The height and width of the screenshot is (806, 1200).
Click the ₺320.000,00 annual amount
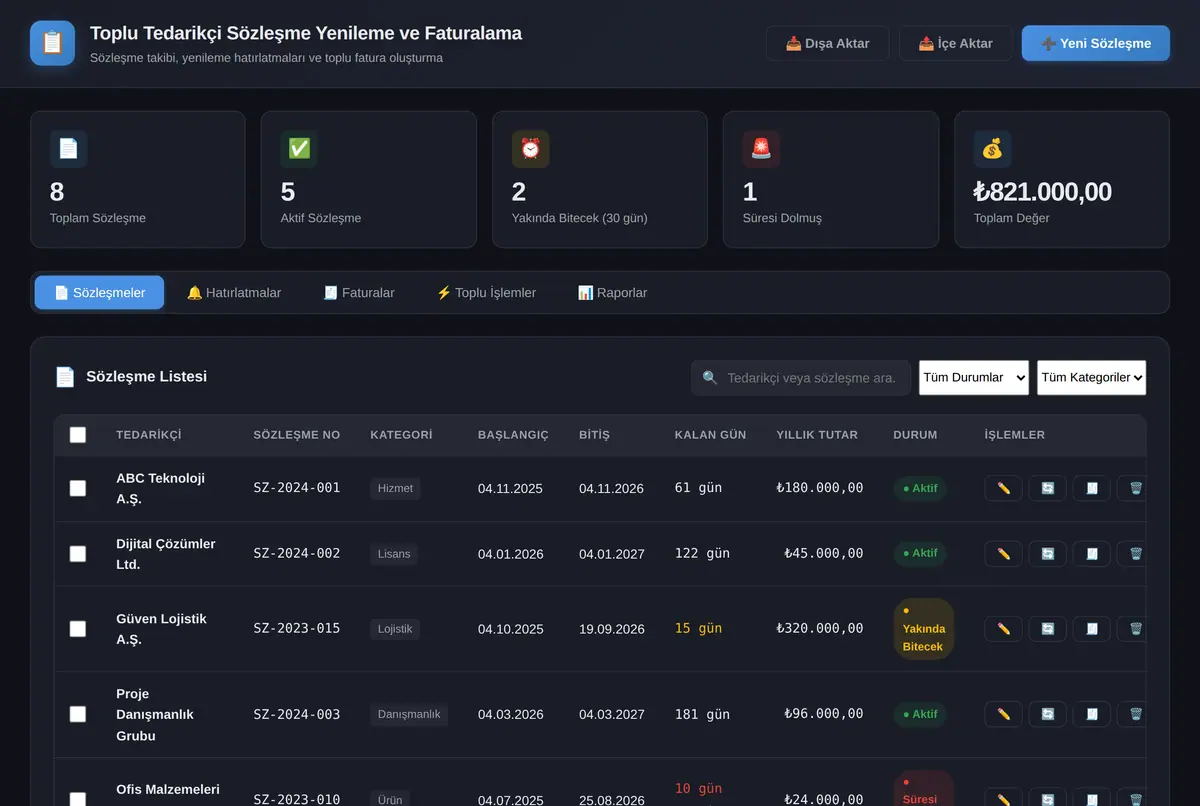click(820, 629)
